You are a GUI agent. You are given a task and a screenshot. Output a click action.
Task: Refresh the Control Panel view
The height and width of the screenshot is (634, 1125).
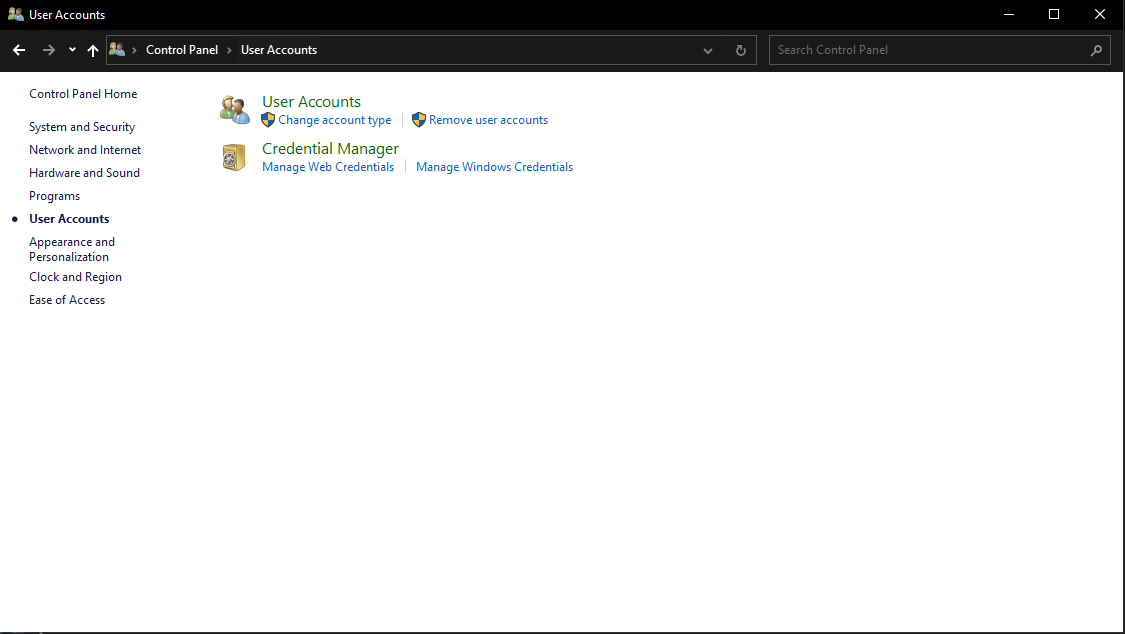[740, 50]
